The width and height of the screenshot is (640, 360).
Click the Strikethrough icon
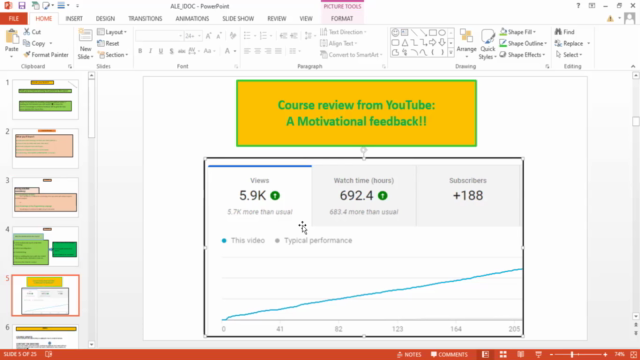[182, 51]
